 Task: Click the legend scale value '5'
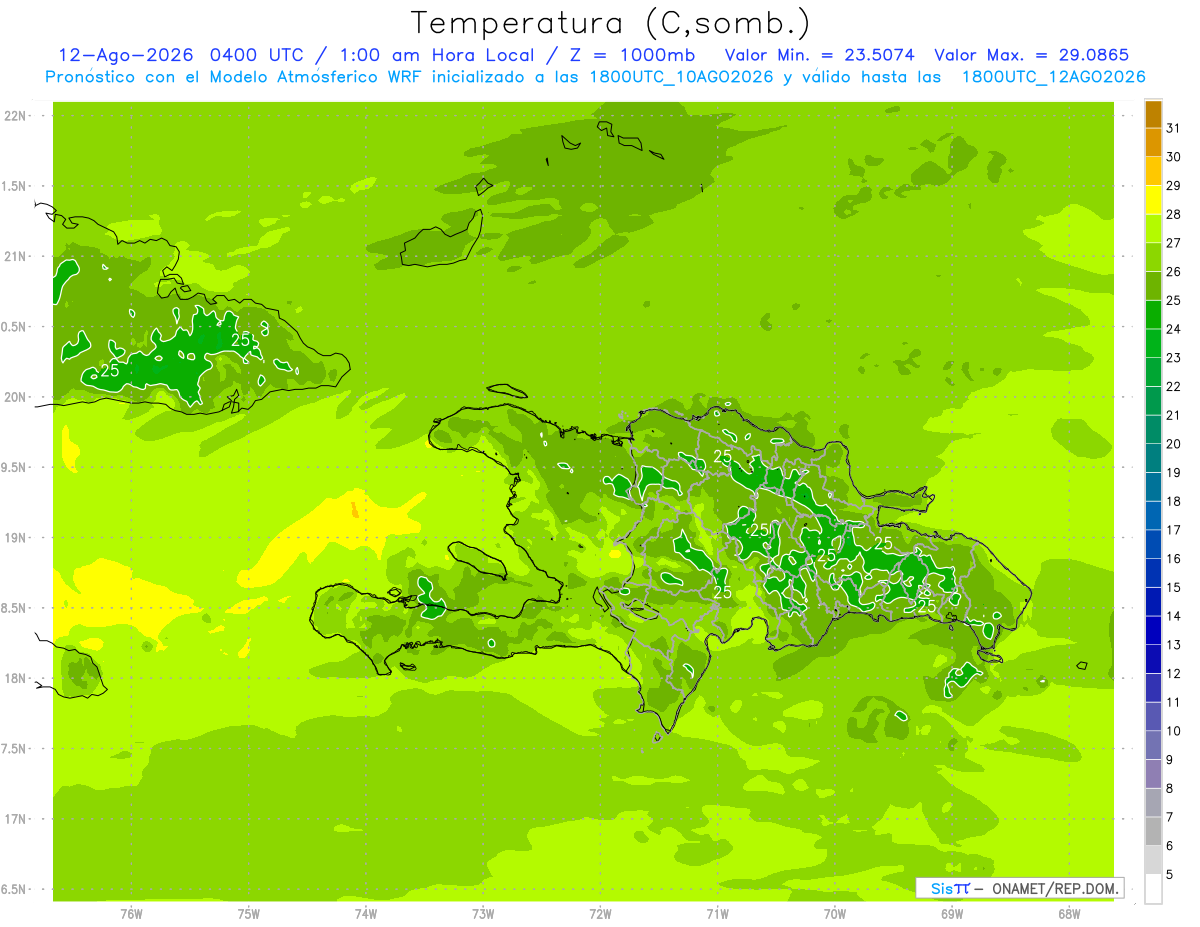[x=1170, y=875]
